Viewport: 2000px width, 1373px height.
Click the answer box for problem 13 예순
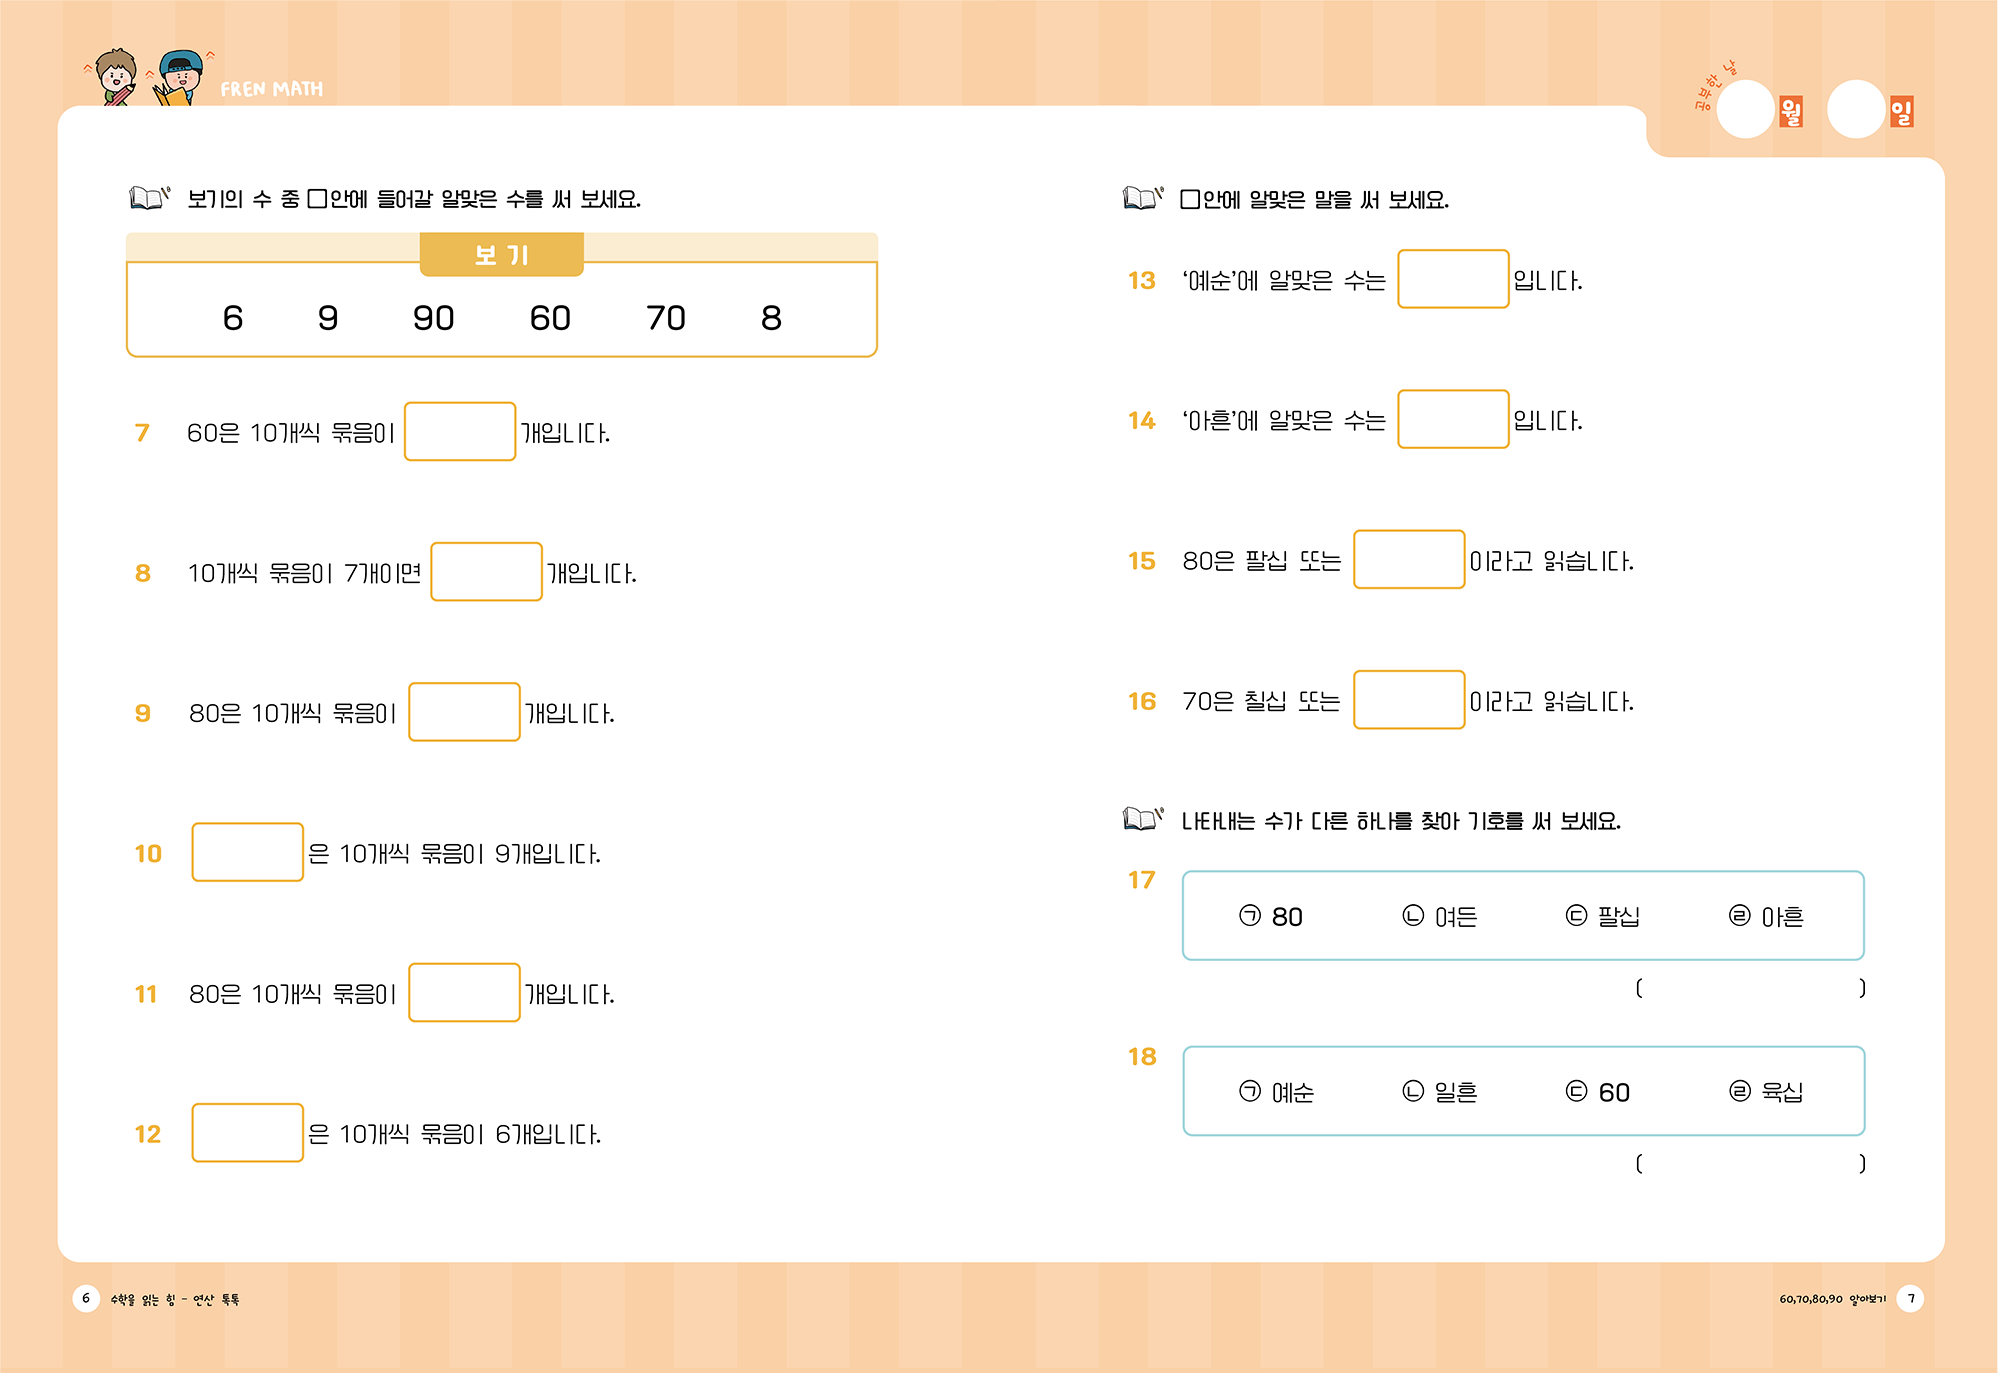tap(1453, 279)
